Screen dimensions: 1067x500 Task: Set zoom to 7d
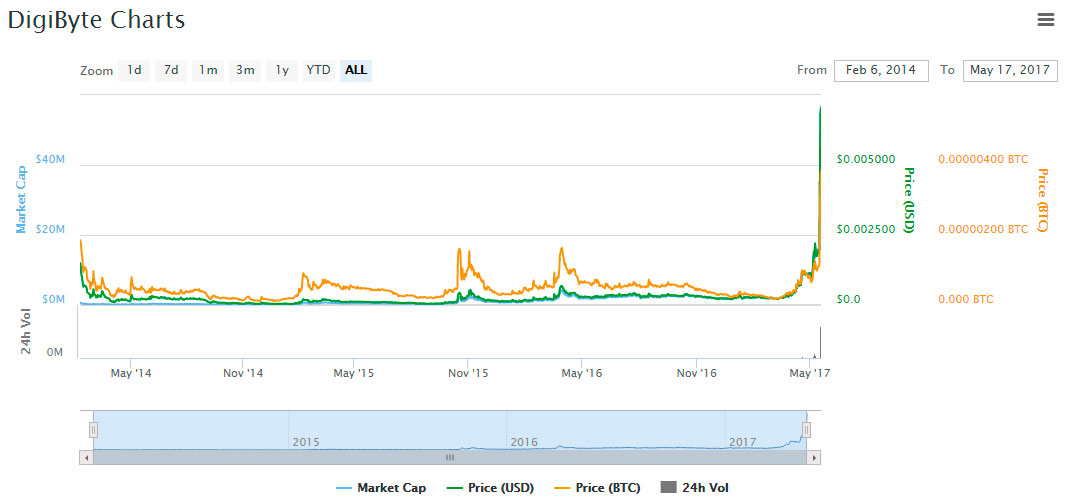[171, 70]
